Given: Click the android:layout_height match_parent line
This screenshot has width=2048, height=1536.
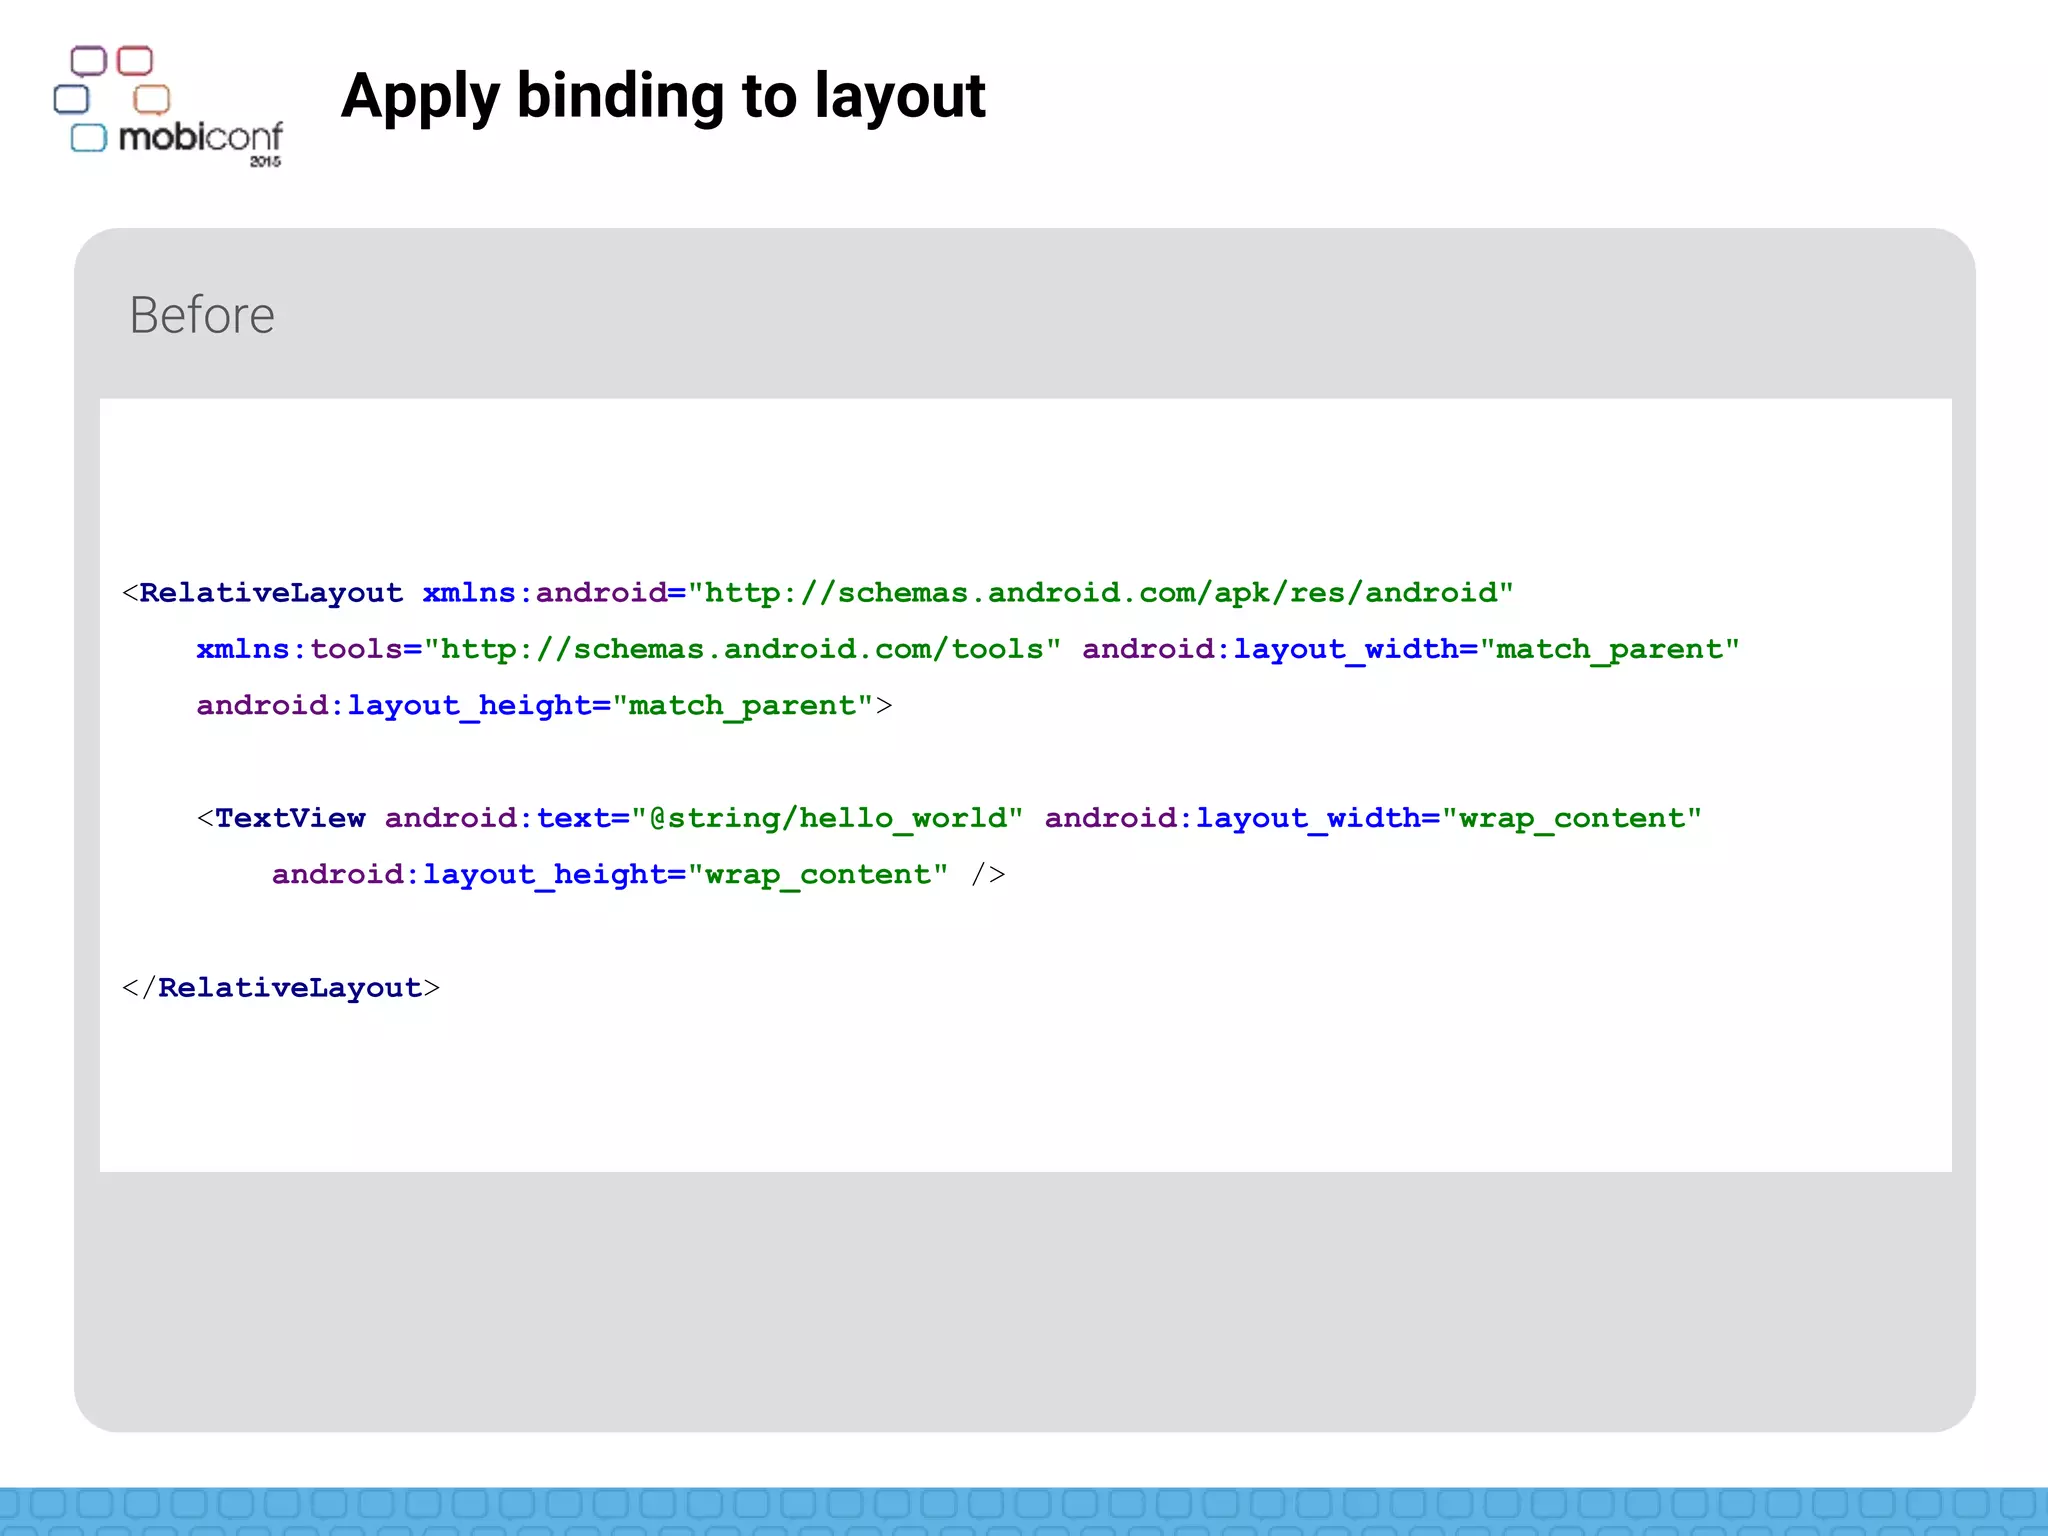Looking at the screenshot, I should 543,706.
